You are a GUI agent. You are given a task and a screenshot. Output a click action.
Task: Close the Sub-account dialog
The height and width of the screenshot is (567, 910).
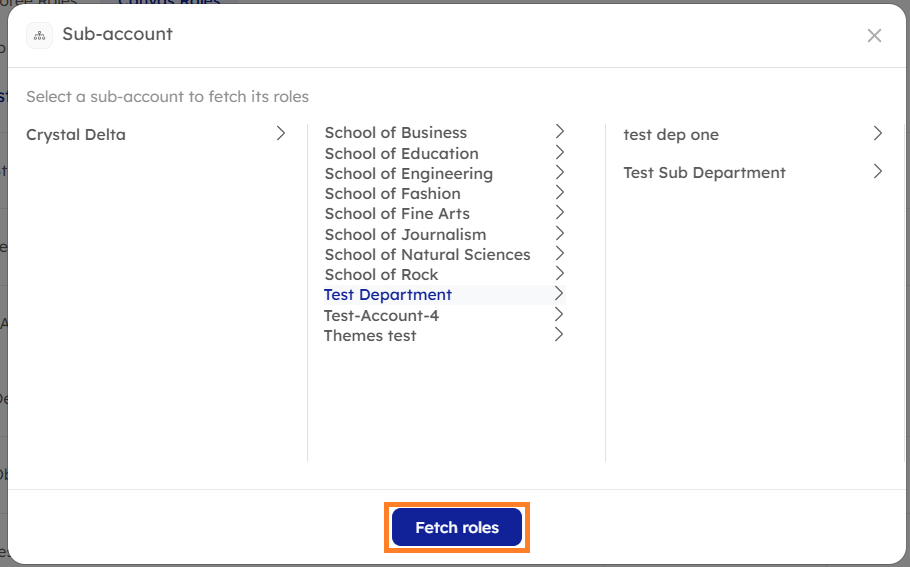pos(874,36)
